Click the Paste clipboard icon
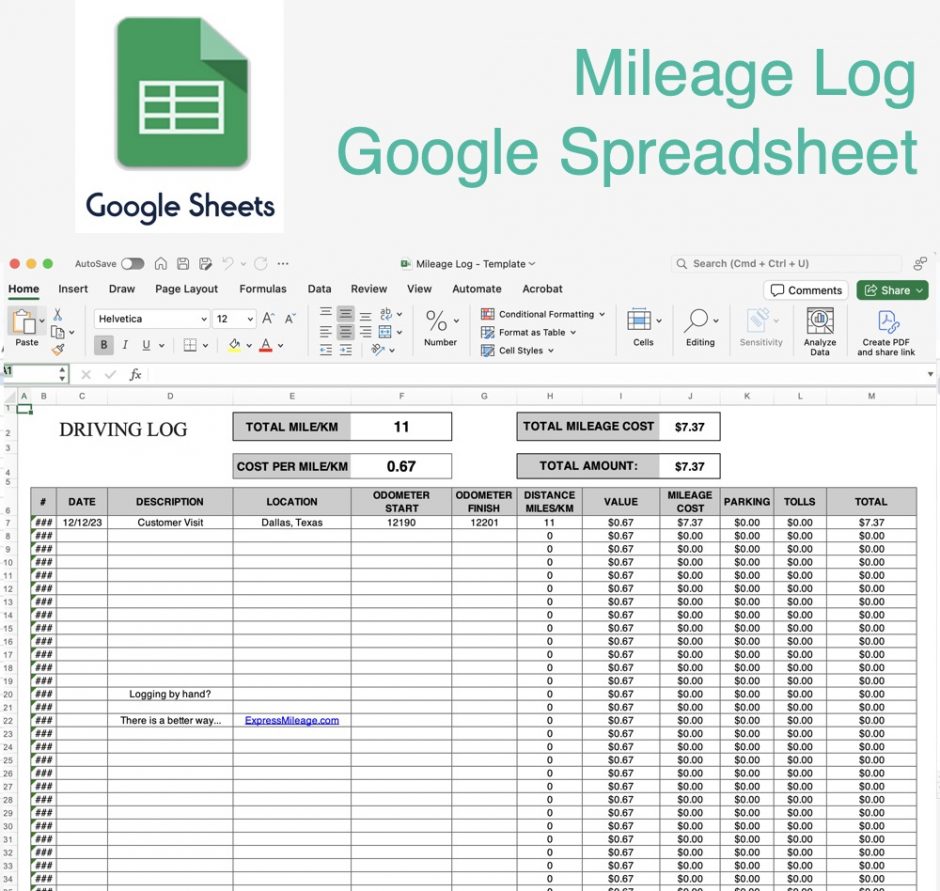Screen dimensions: 940x891 pyautogui.click(x=23, y=322)
